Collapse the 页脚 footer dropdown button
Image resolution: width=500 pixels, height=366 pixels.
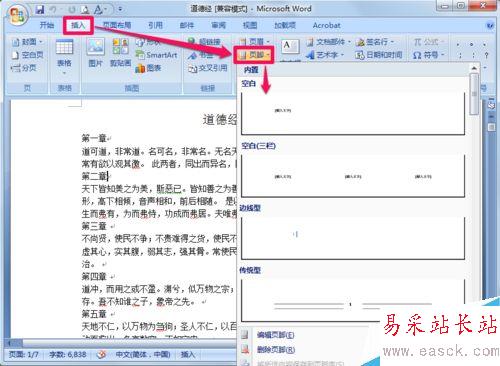254,55
